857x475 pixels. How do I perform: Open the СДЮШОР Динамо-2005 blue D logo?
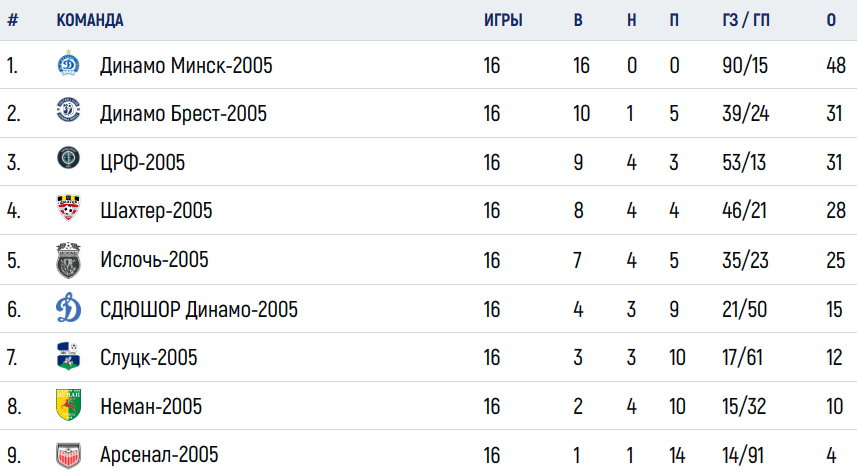pyautogui.click(x=68, y=307)
